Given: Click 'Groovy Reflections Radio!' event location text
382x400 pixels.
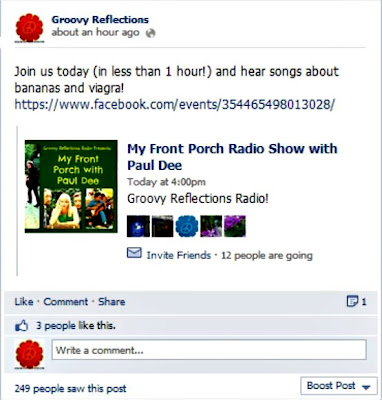Looking at the screenshot, I should coord(198,199).
